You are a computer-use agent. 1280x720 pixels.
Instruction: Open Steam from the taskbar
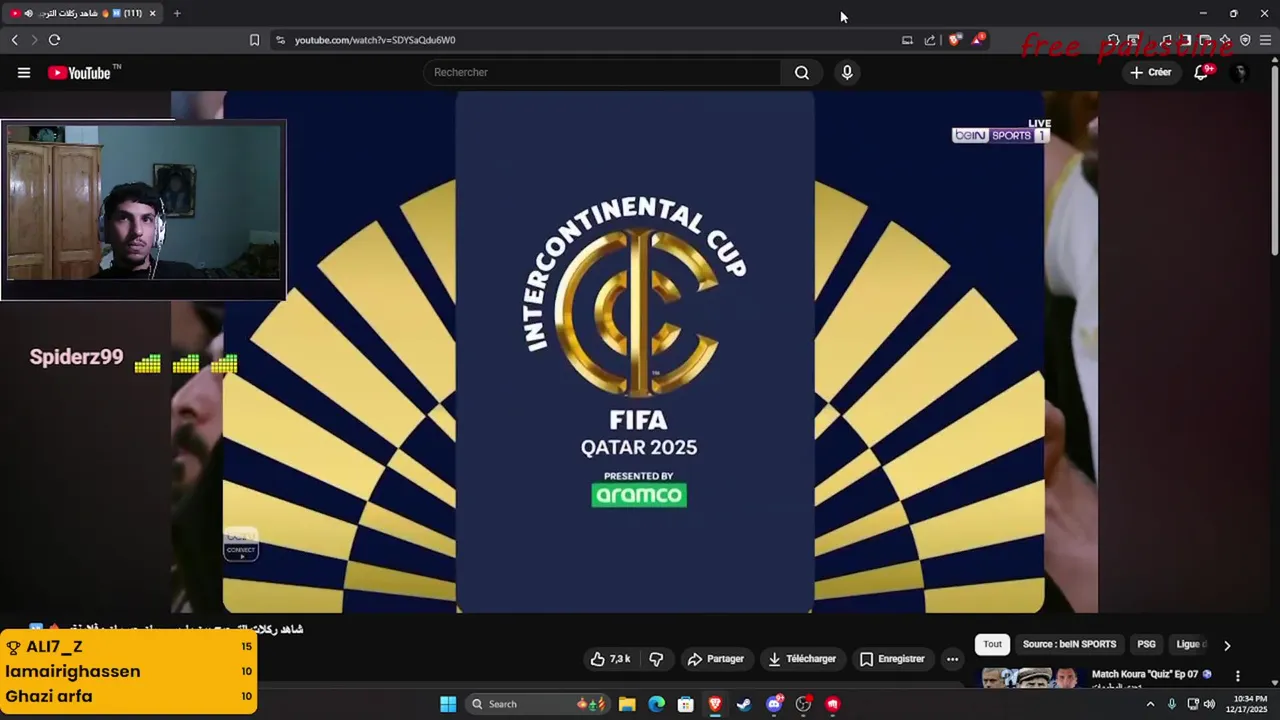pos(744,704)
